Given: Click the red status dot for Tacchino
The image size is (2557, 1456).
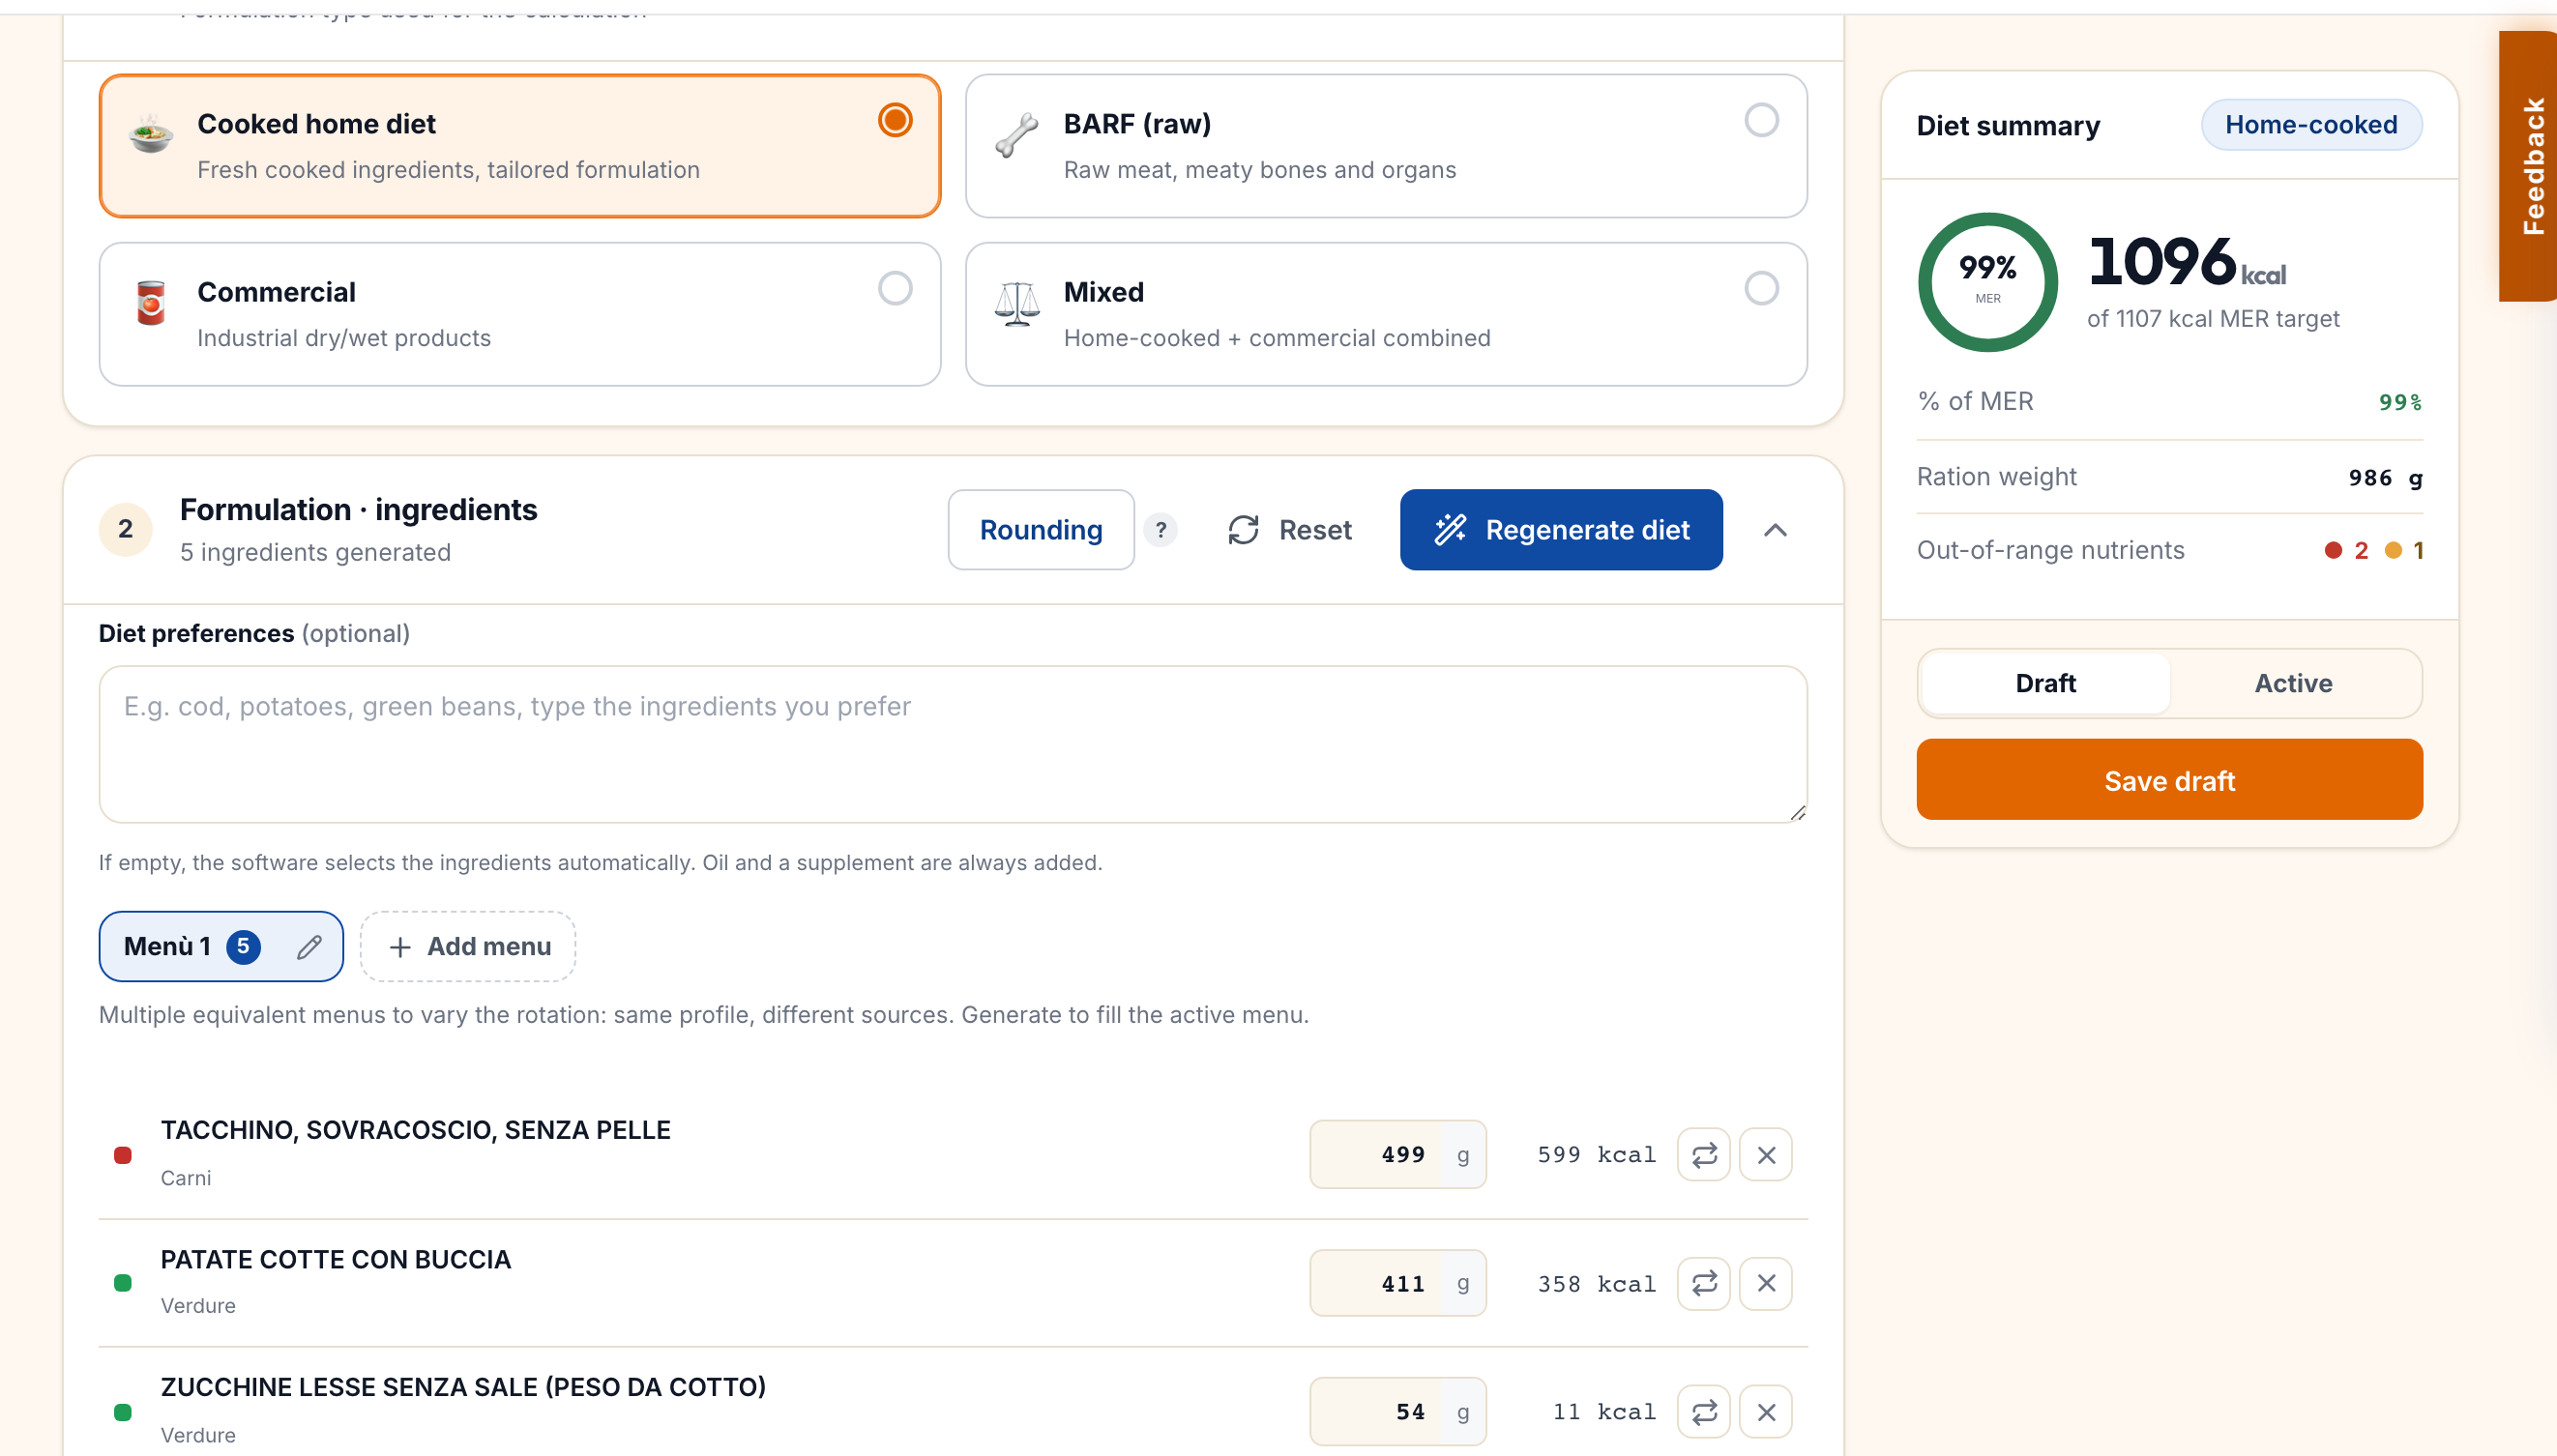Looking at the screenshot, I should 123,1155.
